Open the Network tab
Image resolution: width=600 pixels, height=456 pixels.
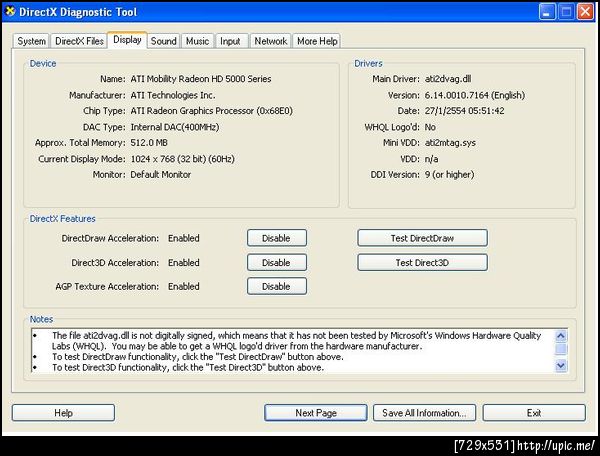pyautogui.click(x=271, y=41)
